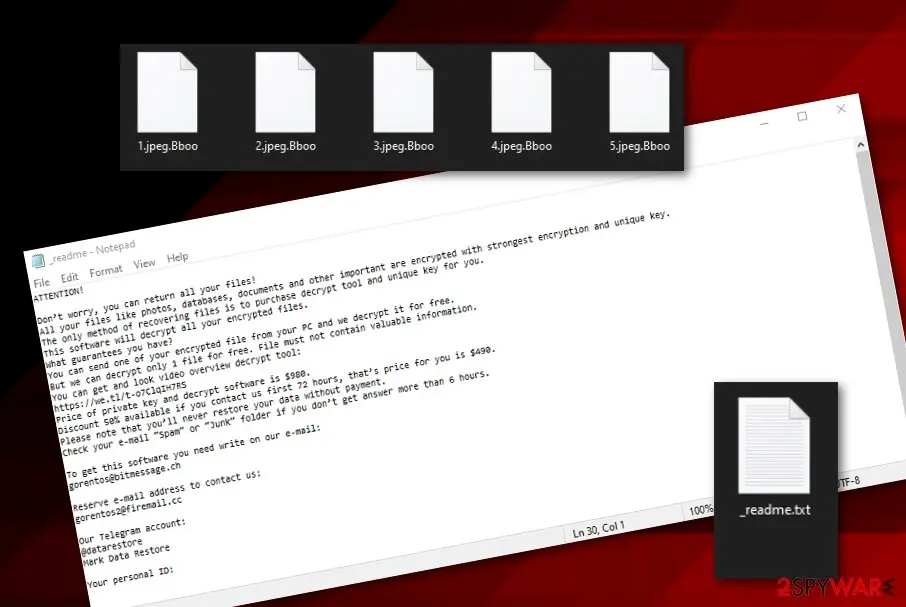Click the ATTENTION! heading line
The width and height of the screenshot is (906, 607).
click(x=58, y=293)
